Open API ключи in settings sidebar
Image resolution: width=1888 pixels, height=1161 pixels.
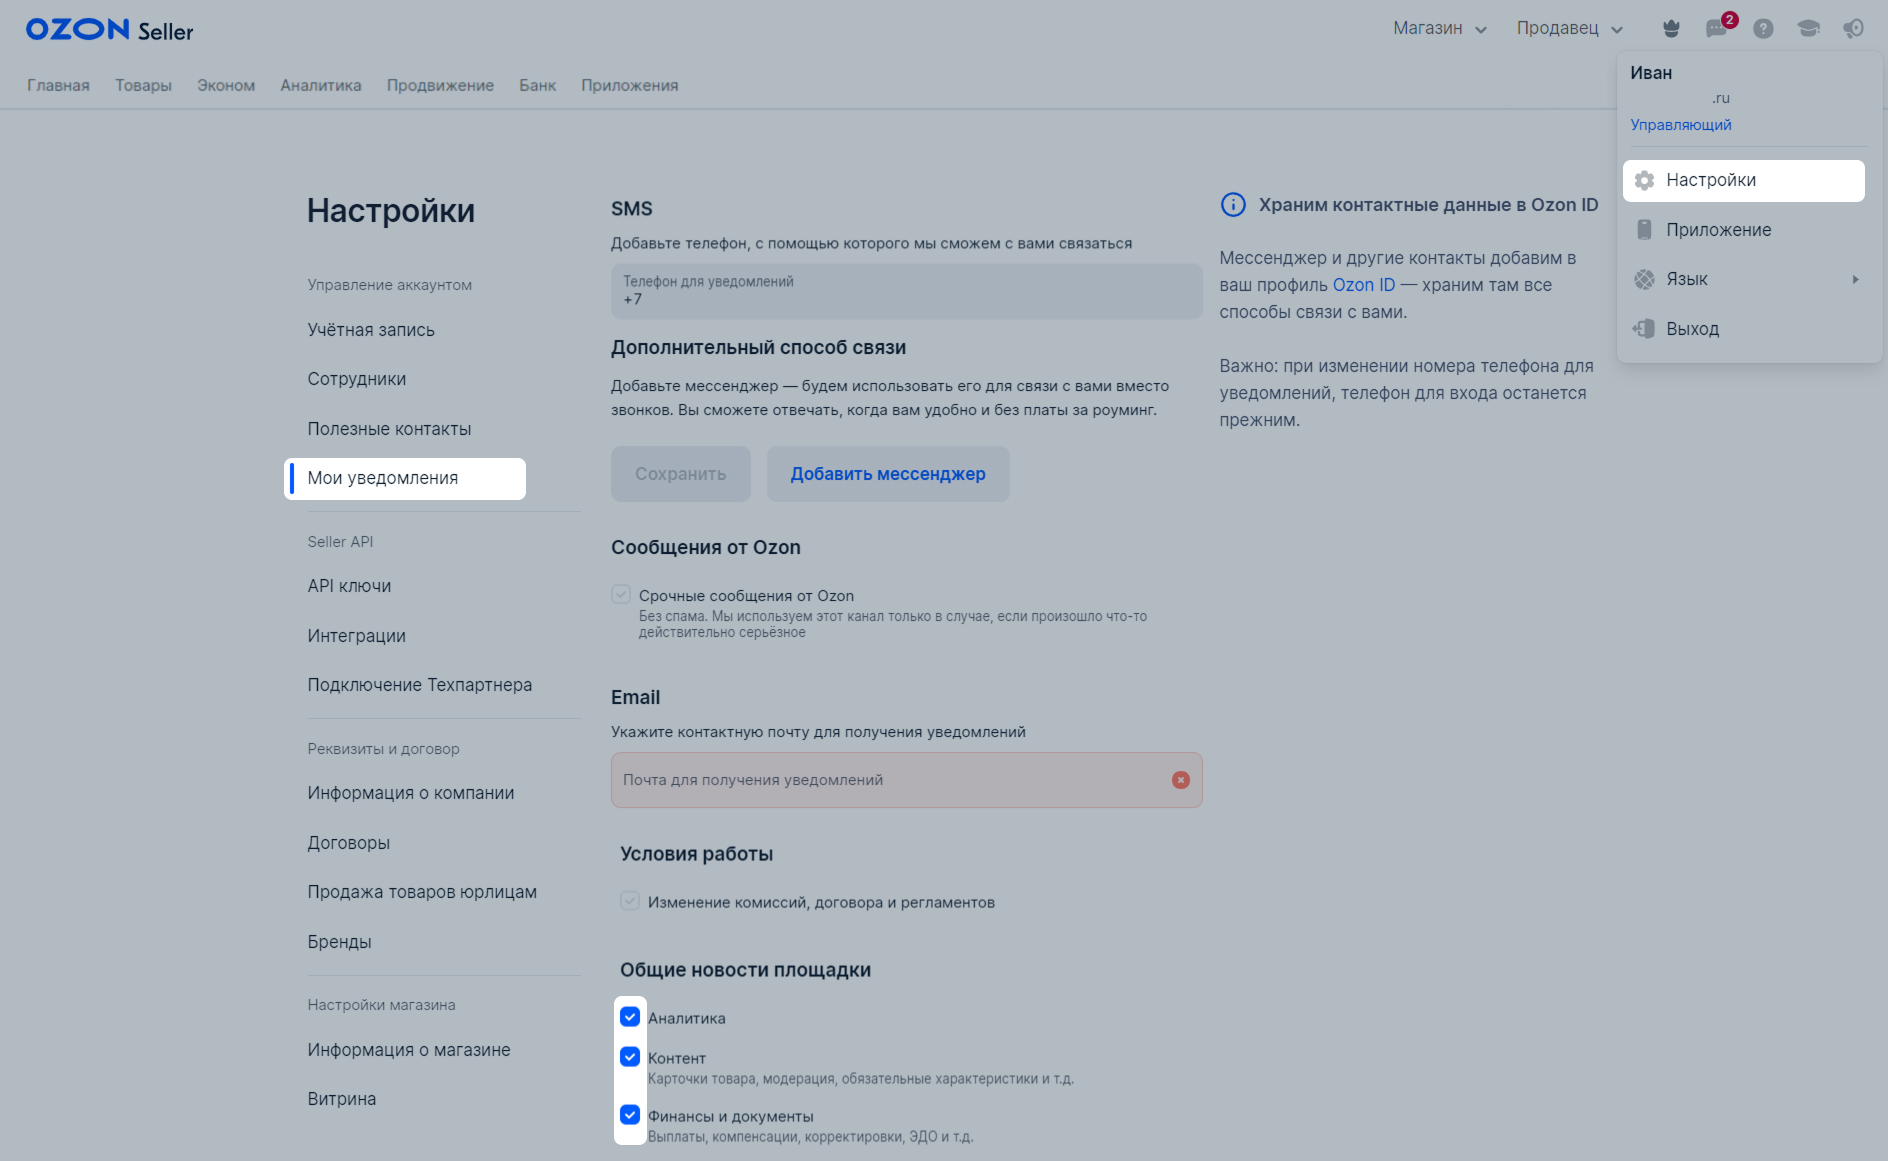point(349,586)
